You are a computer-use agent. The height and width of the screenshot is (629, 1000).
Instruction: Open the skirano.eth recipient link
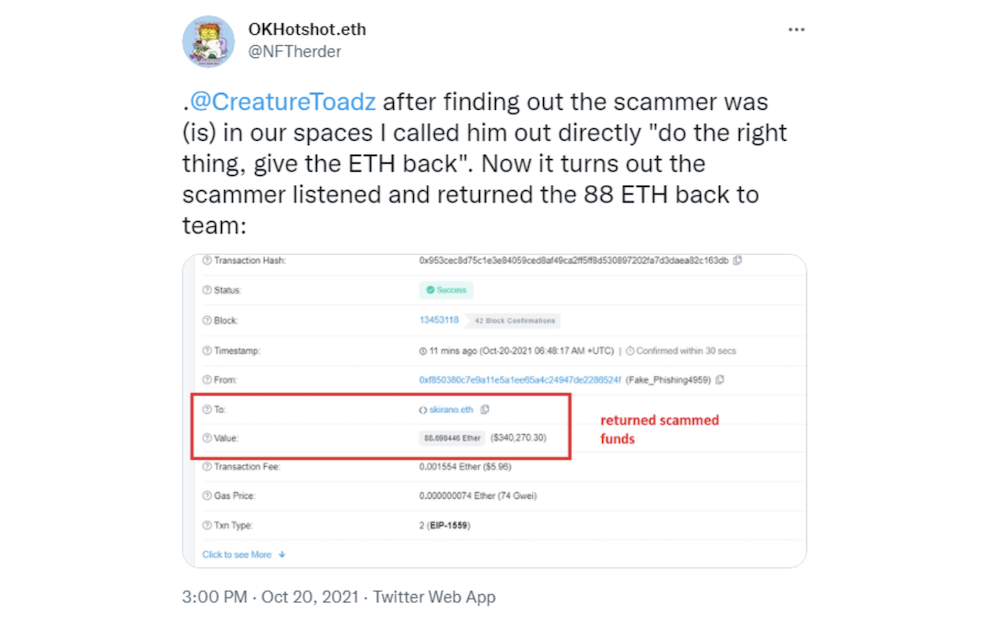pyautogui.click(x=451, y=410)
